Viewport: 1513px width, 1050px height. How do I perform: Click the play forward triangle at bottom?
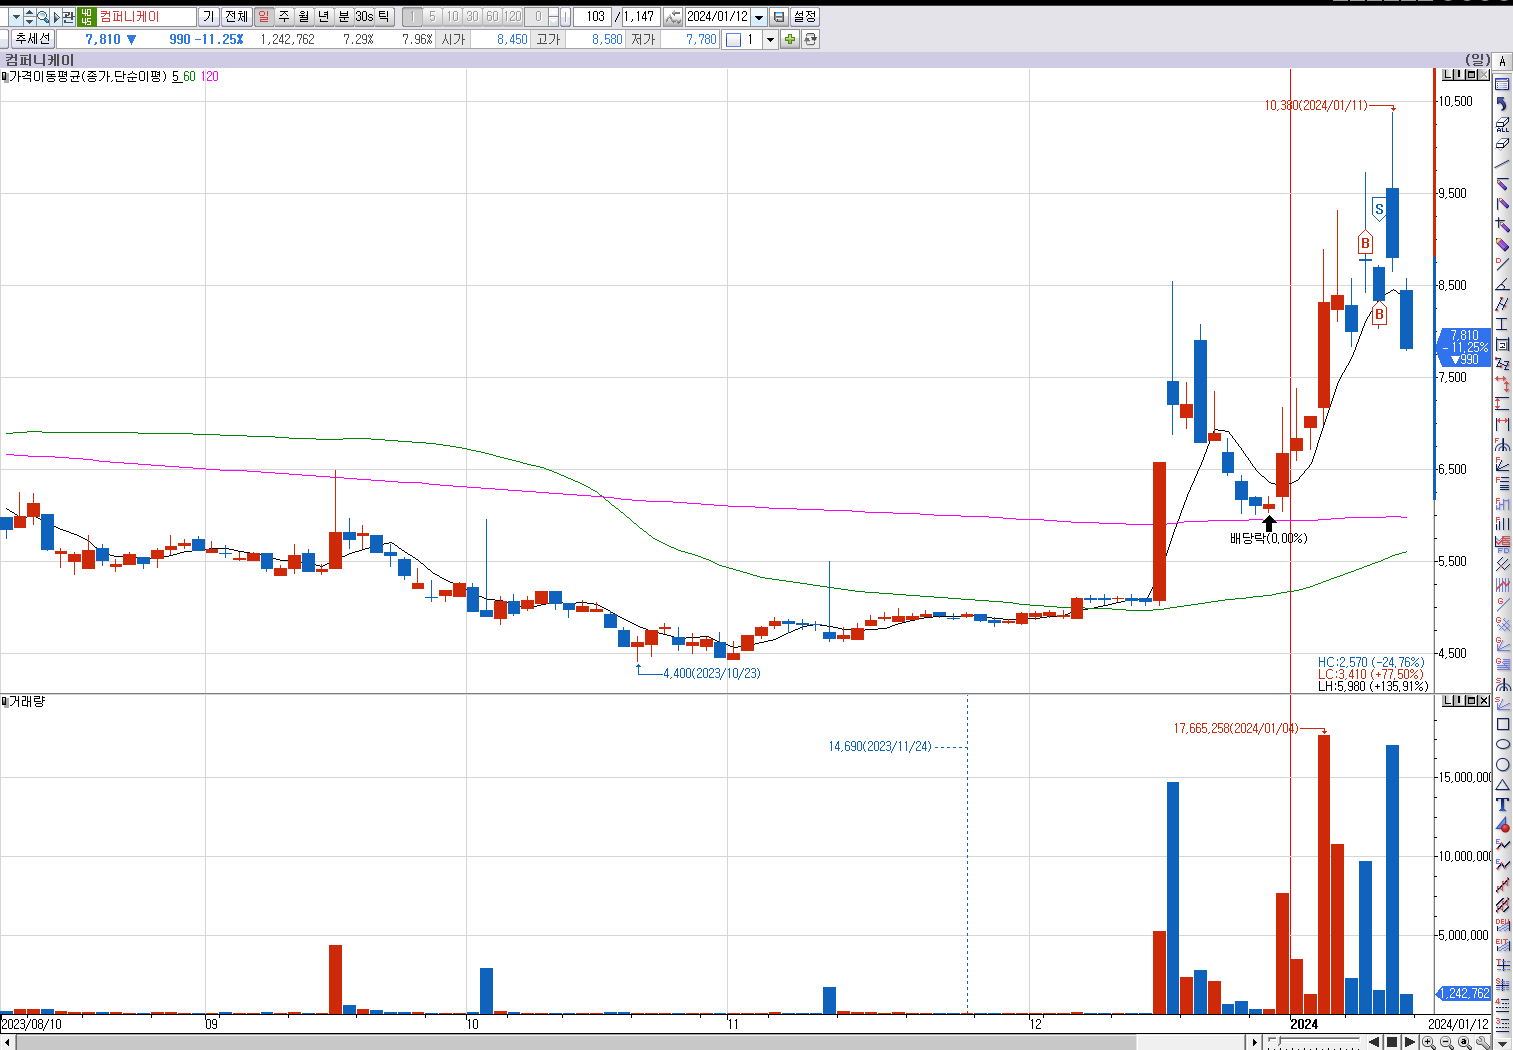point(1410,1042)
